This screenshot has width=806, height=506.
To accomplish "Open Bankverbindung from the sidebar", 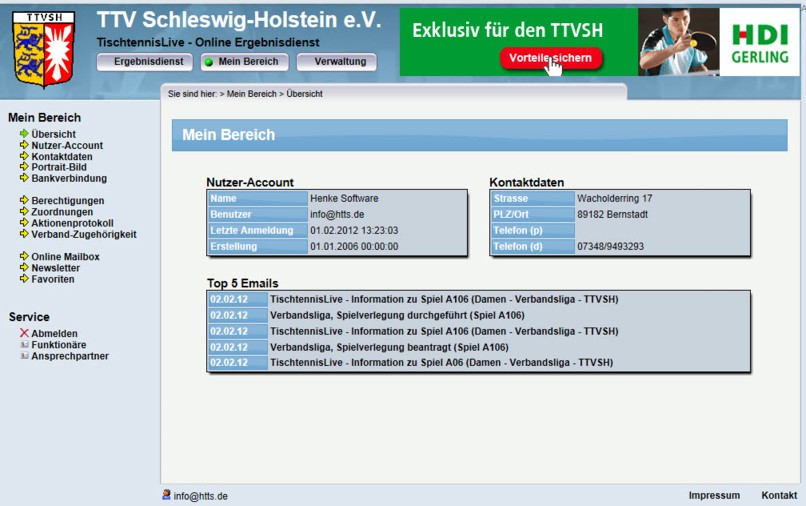I will pyautogui.click(x=68, y=179).
